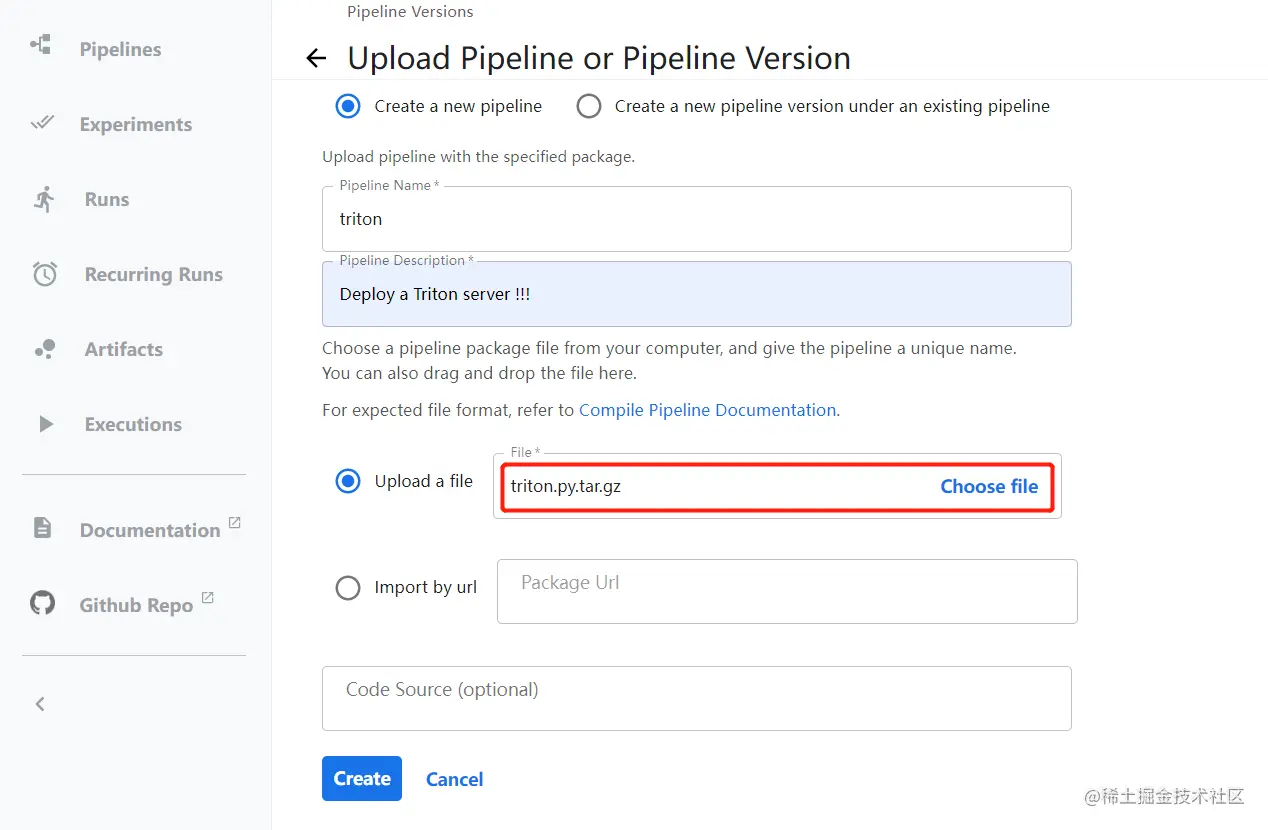This screenshot has height=830, width=1268.
Task: Click the Executions play icon
Action: [45, 424]
